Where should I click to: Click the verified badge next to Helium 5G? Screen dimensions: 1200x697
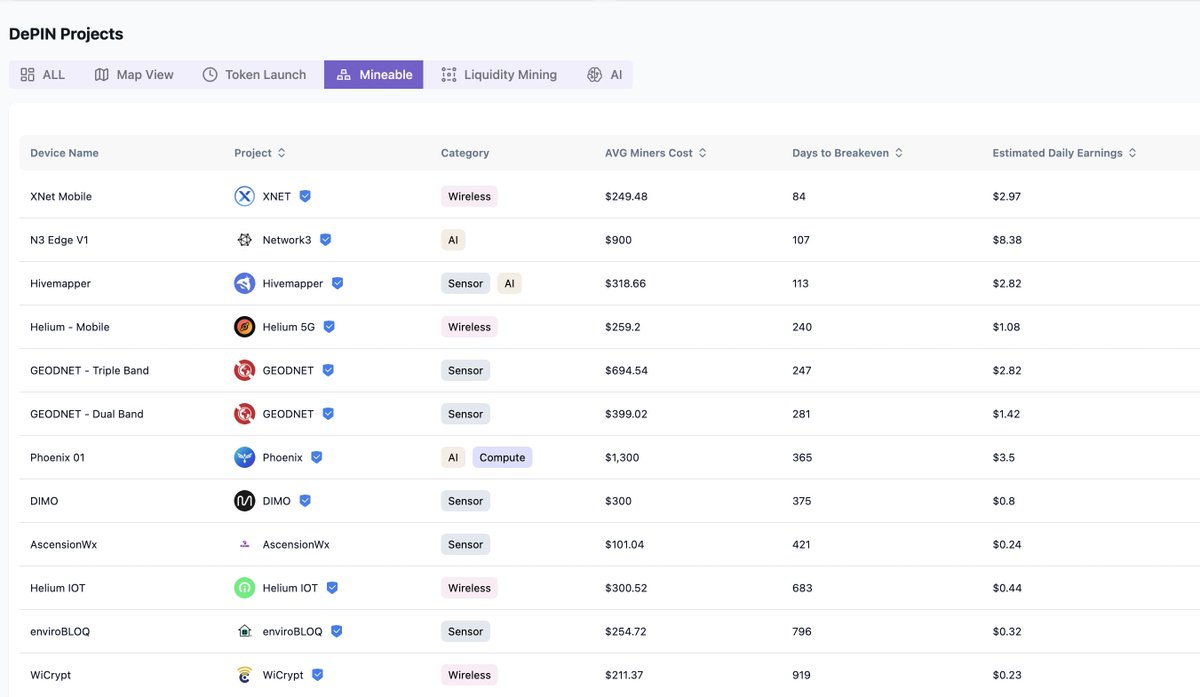(329, 327)
